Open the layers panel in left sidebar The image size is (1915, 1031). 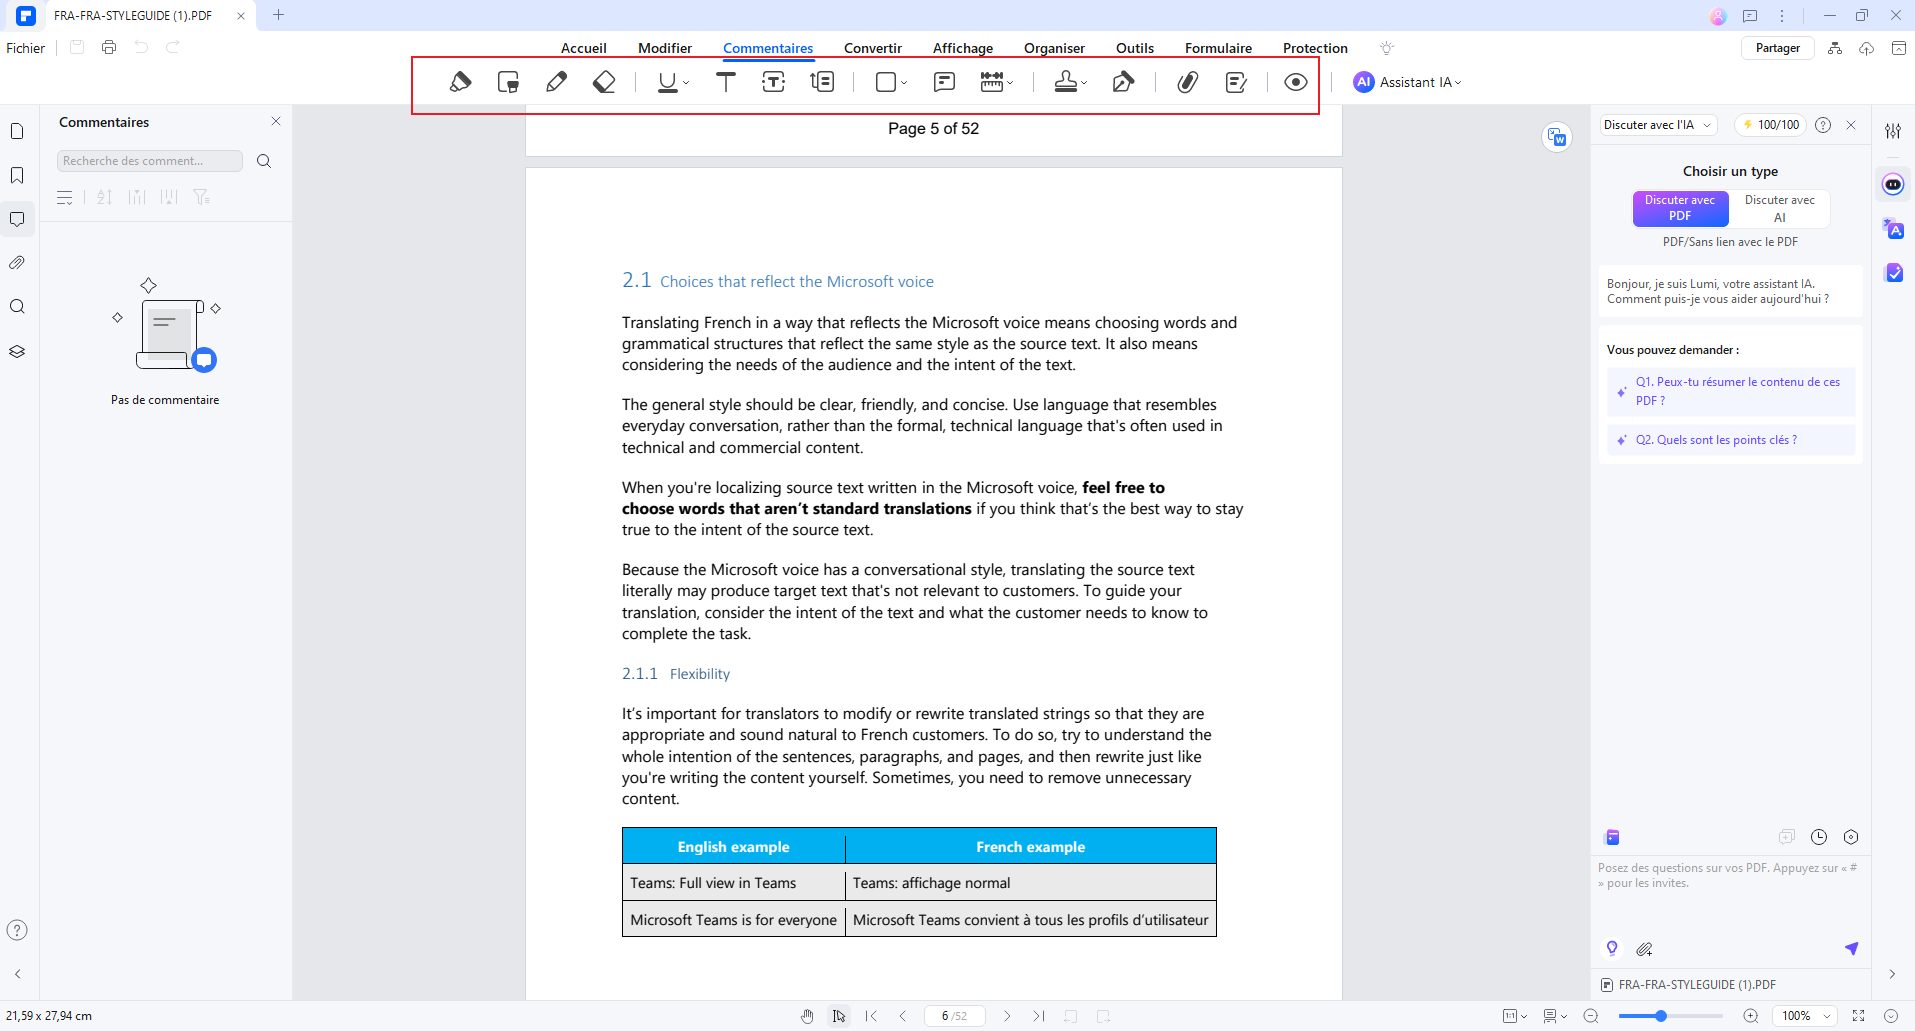point(17,351)
